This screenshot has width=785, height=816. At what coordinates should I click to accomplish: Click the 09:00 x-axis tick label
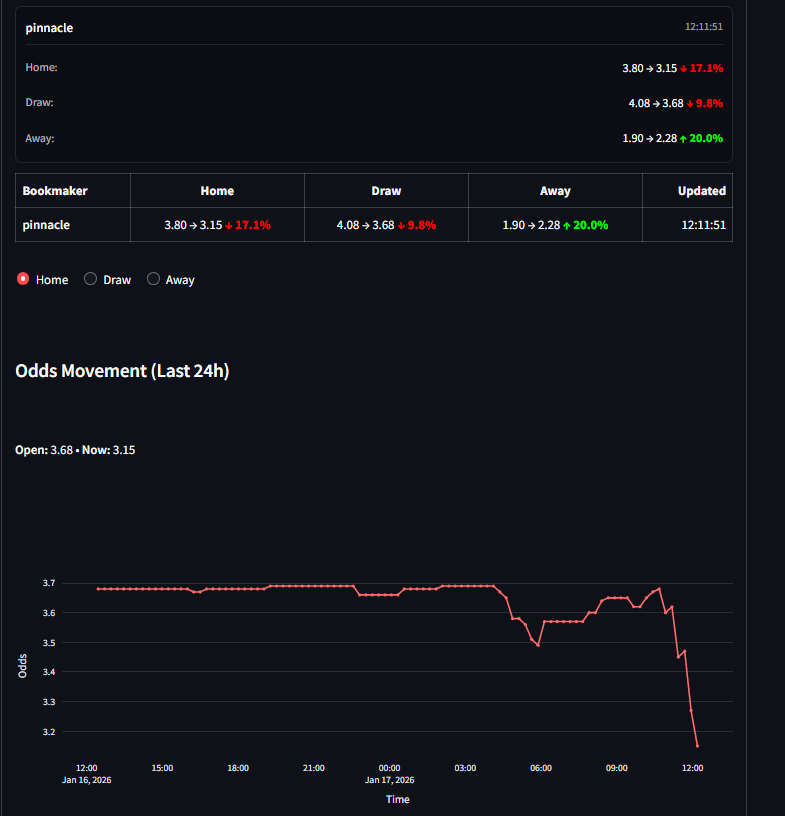click(616, 768)
